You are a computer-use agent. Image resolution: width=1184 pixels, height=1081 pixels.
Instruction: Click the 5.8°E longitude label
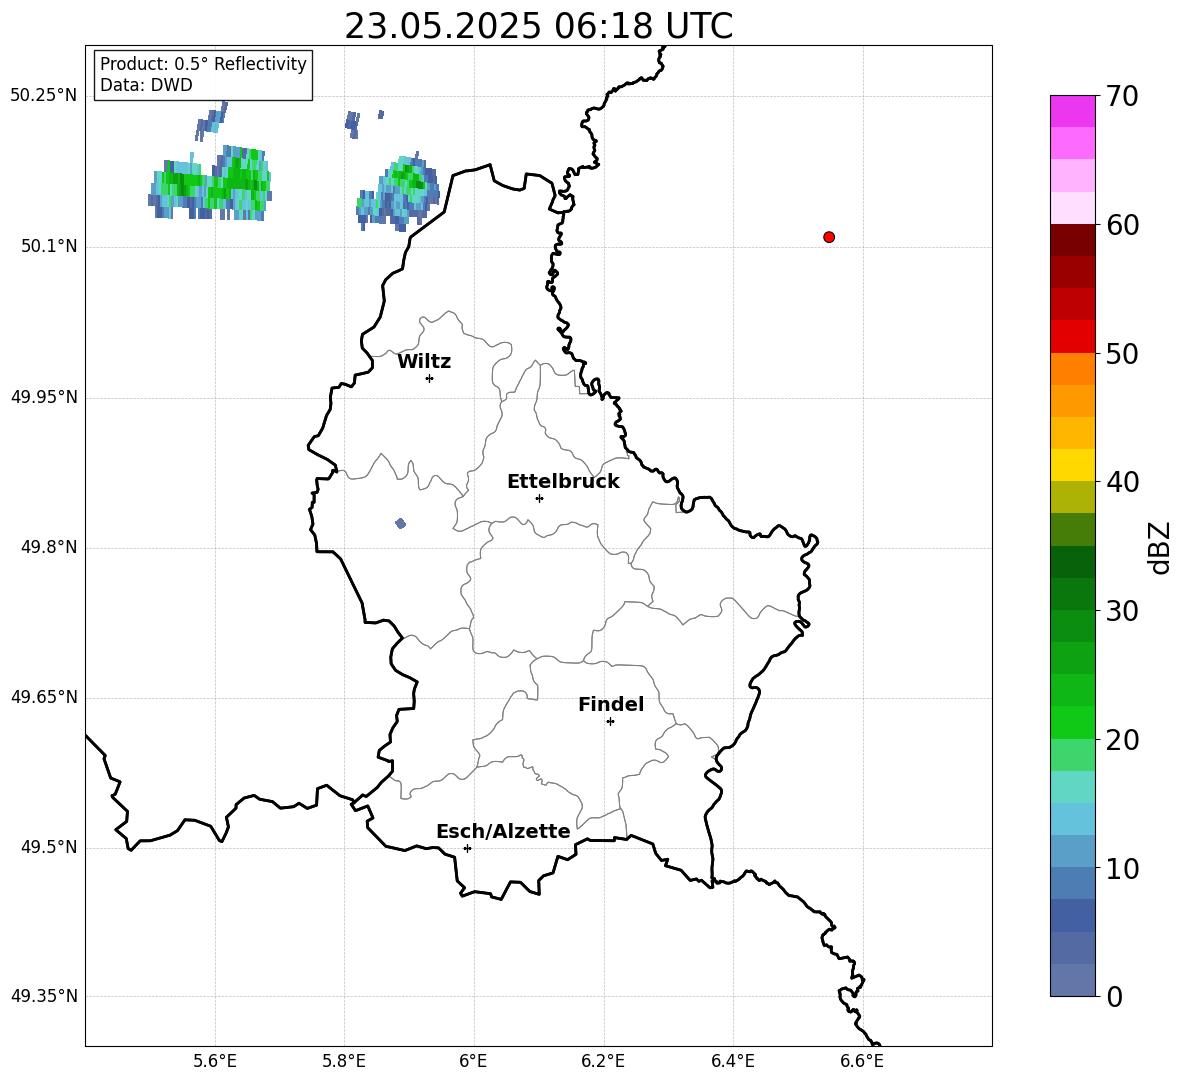click(x=344, y=1061)
